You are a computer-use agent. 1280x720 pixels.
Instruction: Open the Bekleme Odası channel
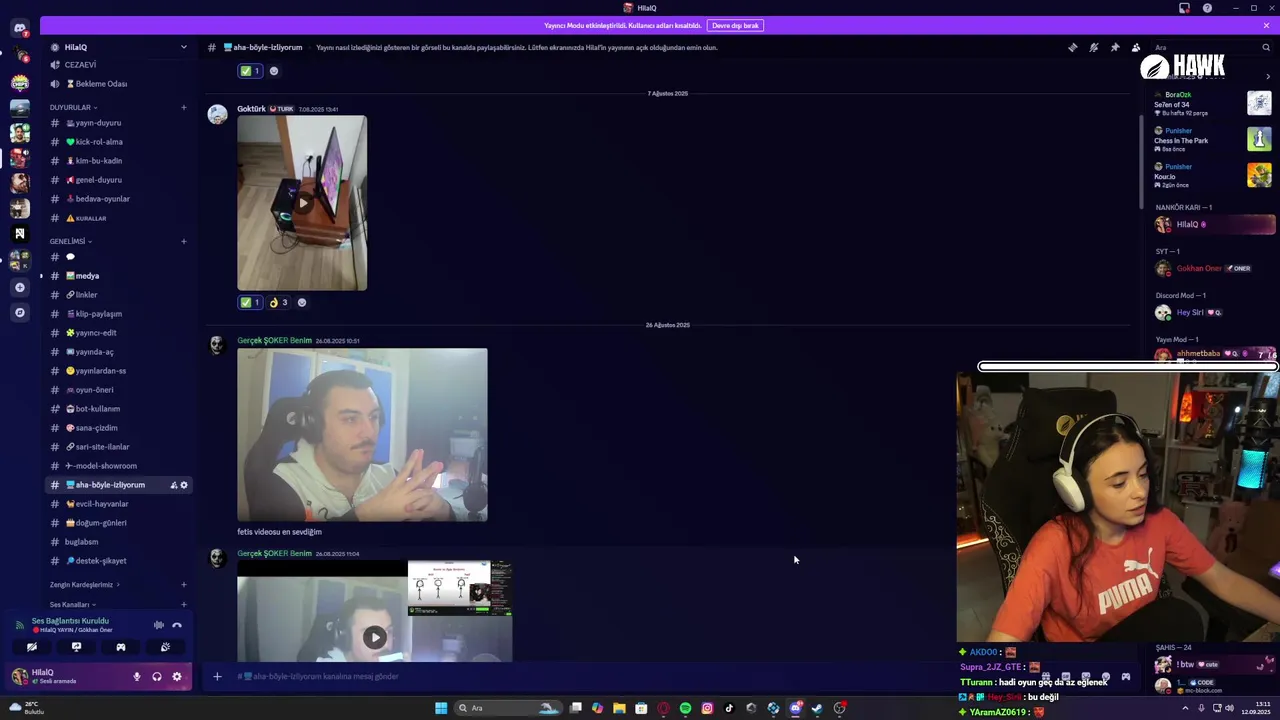coord(118,84)
